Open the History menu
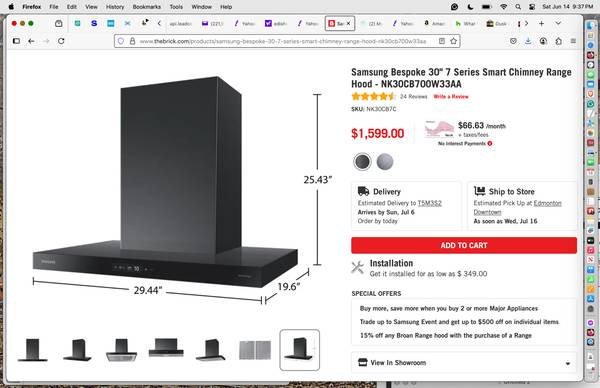 point(115,7)
